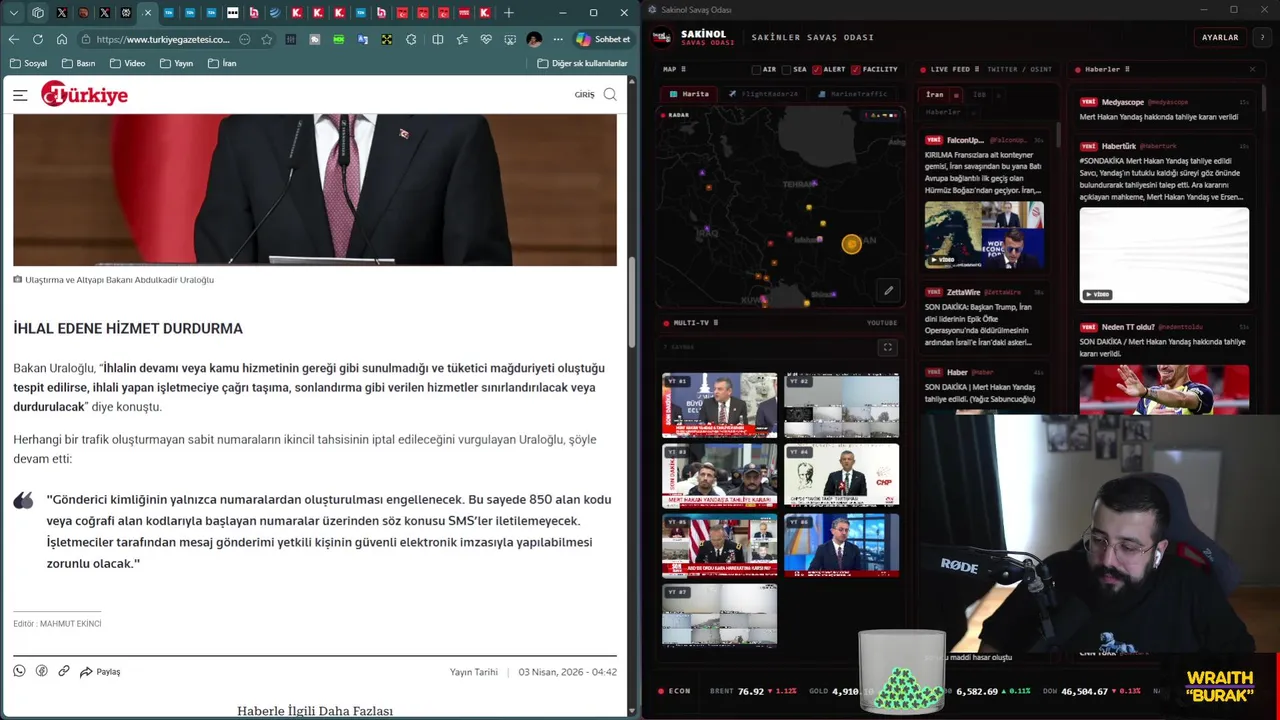Open the browser profile avatar
Screen dimensions: 1280x720
pyautogui.click(x=534, y=39)
